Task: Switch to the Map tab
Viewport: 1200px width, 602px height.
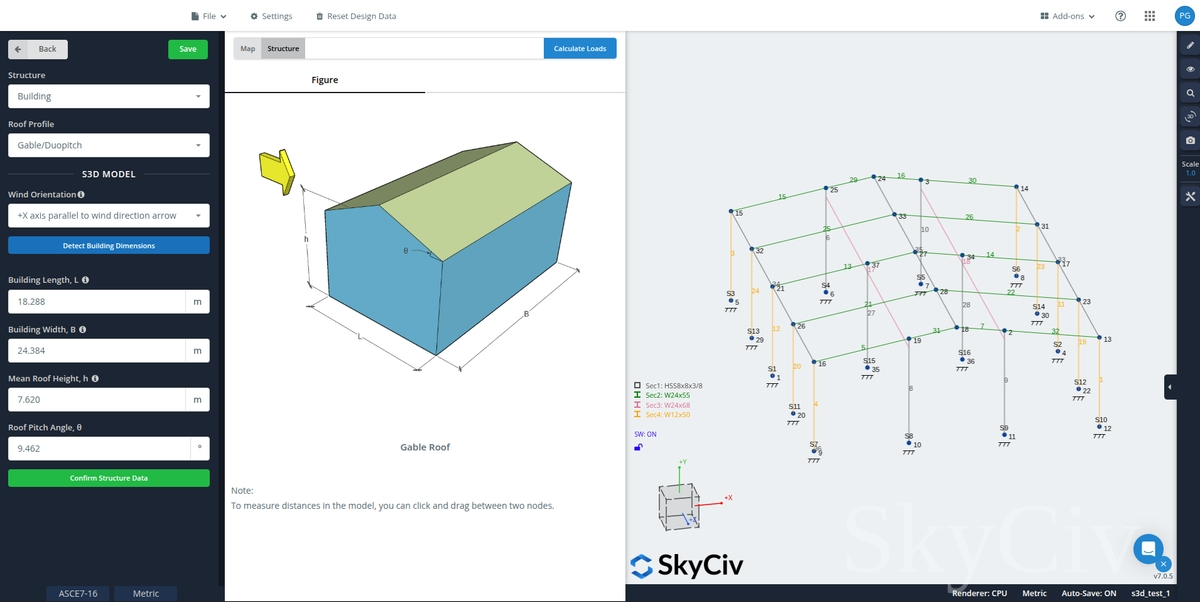Action: tap(247, 48)
